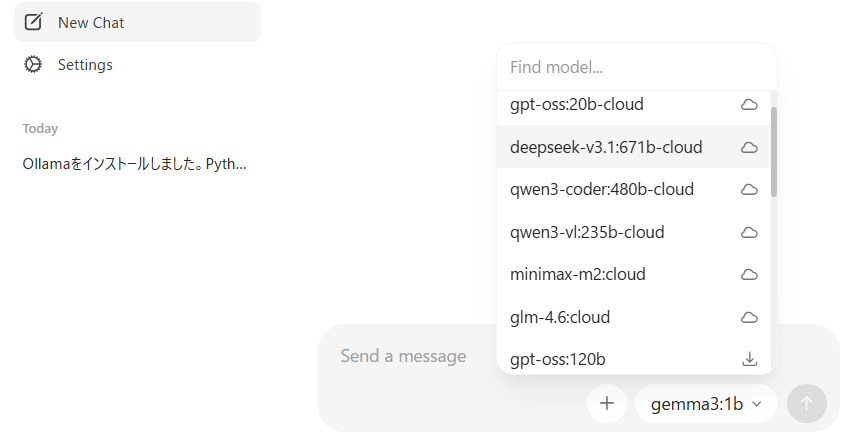Click cloud icon beside gpt-oss:20b-cloud
This screenshot has height=442, width=861.
pos(749,104)
